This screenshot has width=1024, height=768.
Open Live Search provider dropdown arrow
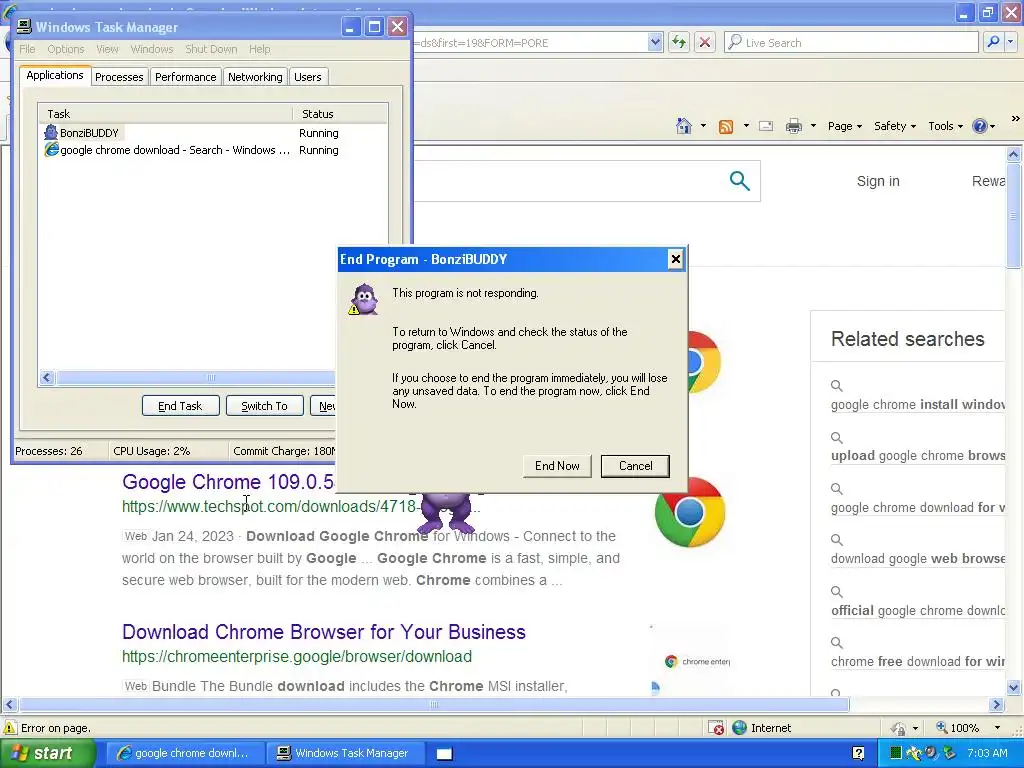(x=1010, y=42)
